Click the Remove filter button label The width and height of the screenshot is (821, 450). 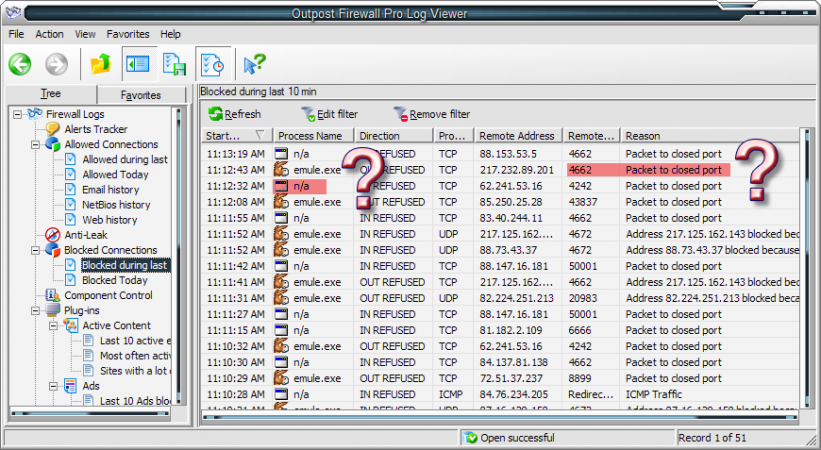point(440,114)
